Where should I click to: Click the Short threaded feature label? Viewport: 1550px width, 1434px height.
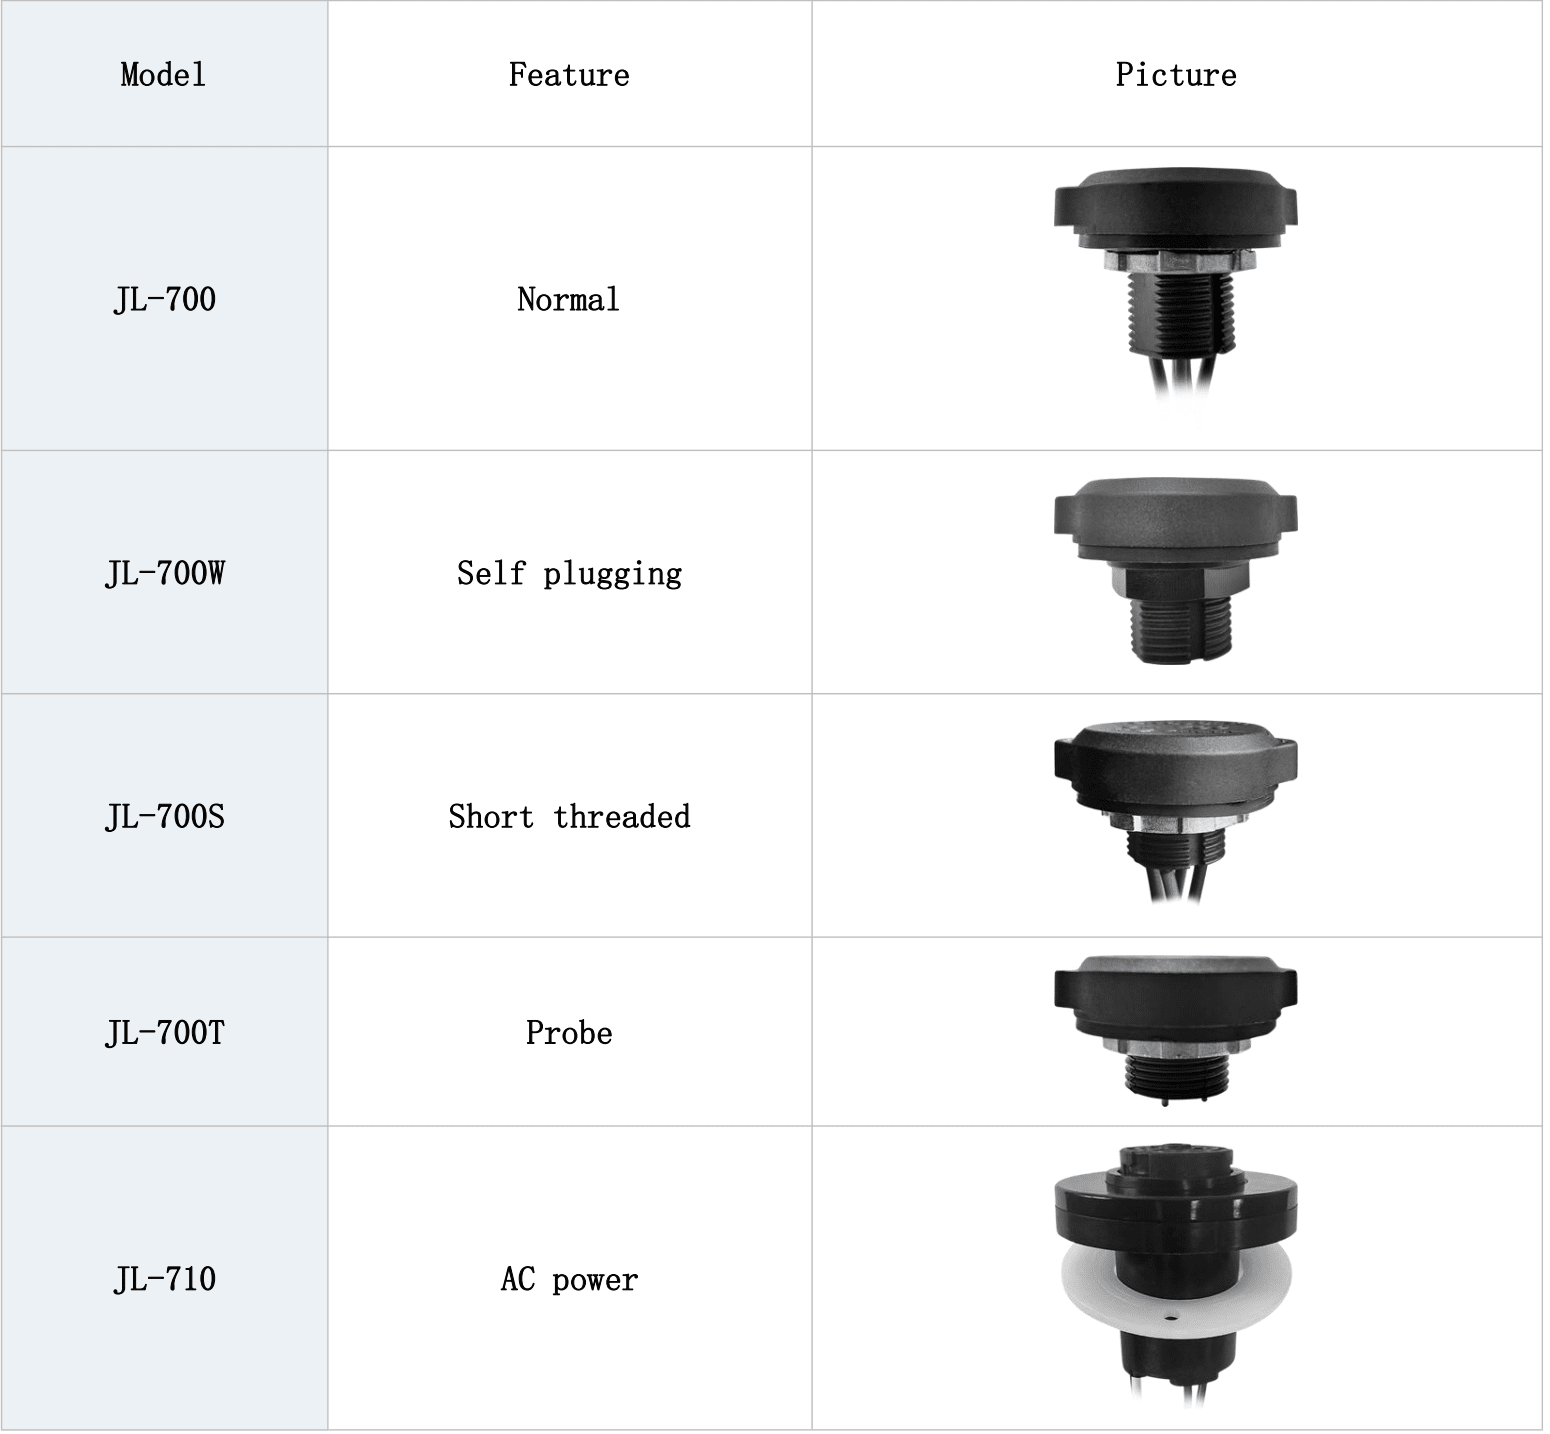click(x=569, y=816)
